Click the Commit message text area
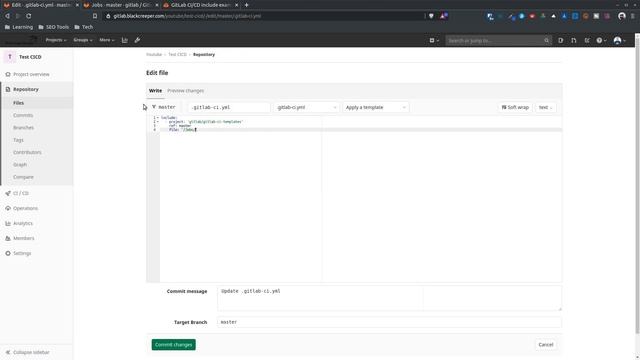 pos(389,298)
